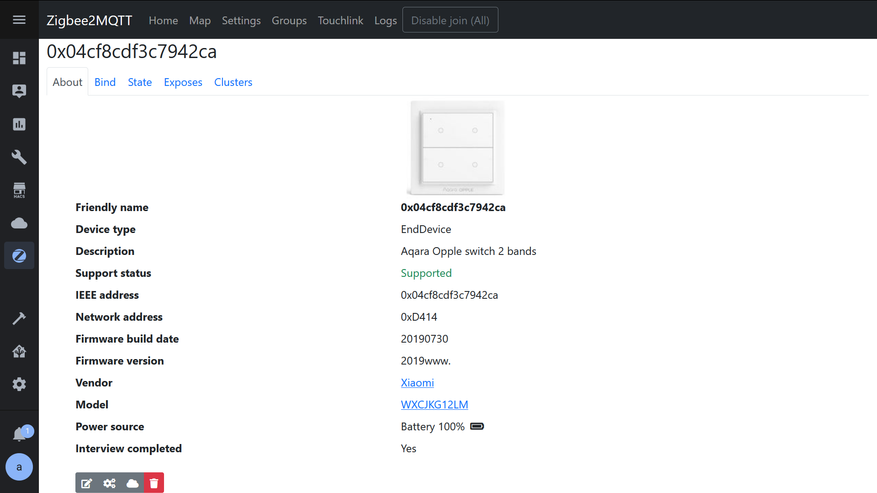This screenshot has width=877, height=493.
Task: Open the wrench tools sidebar icon
Action: pyautogui.click(x=19, y=157)
